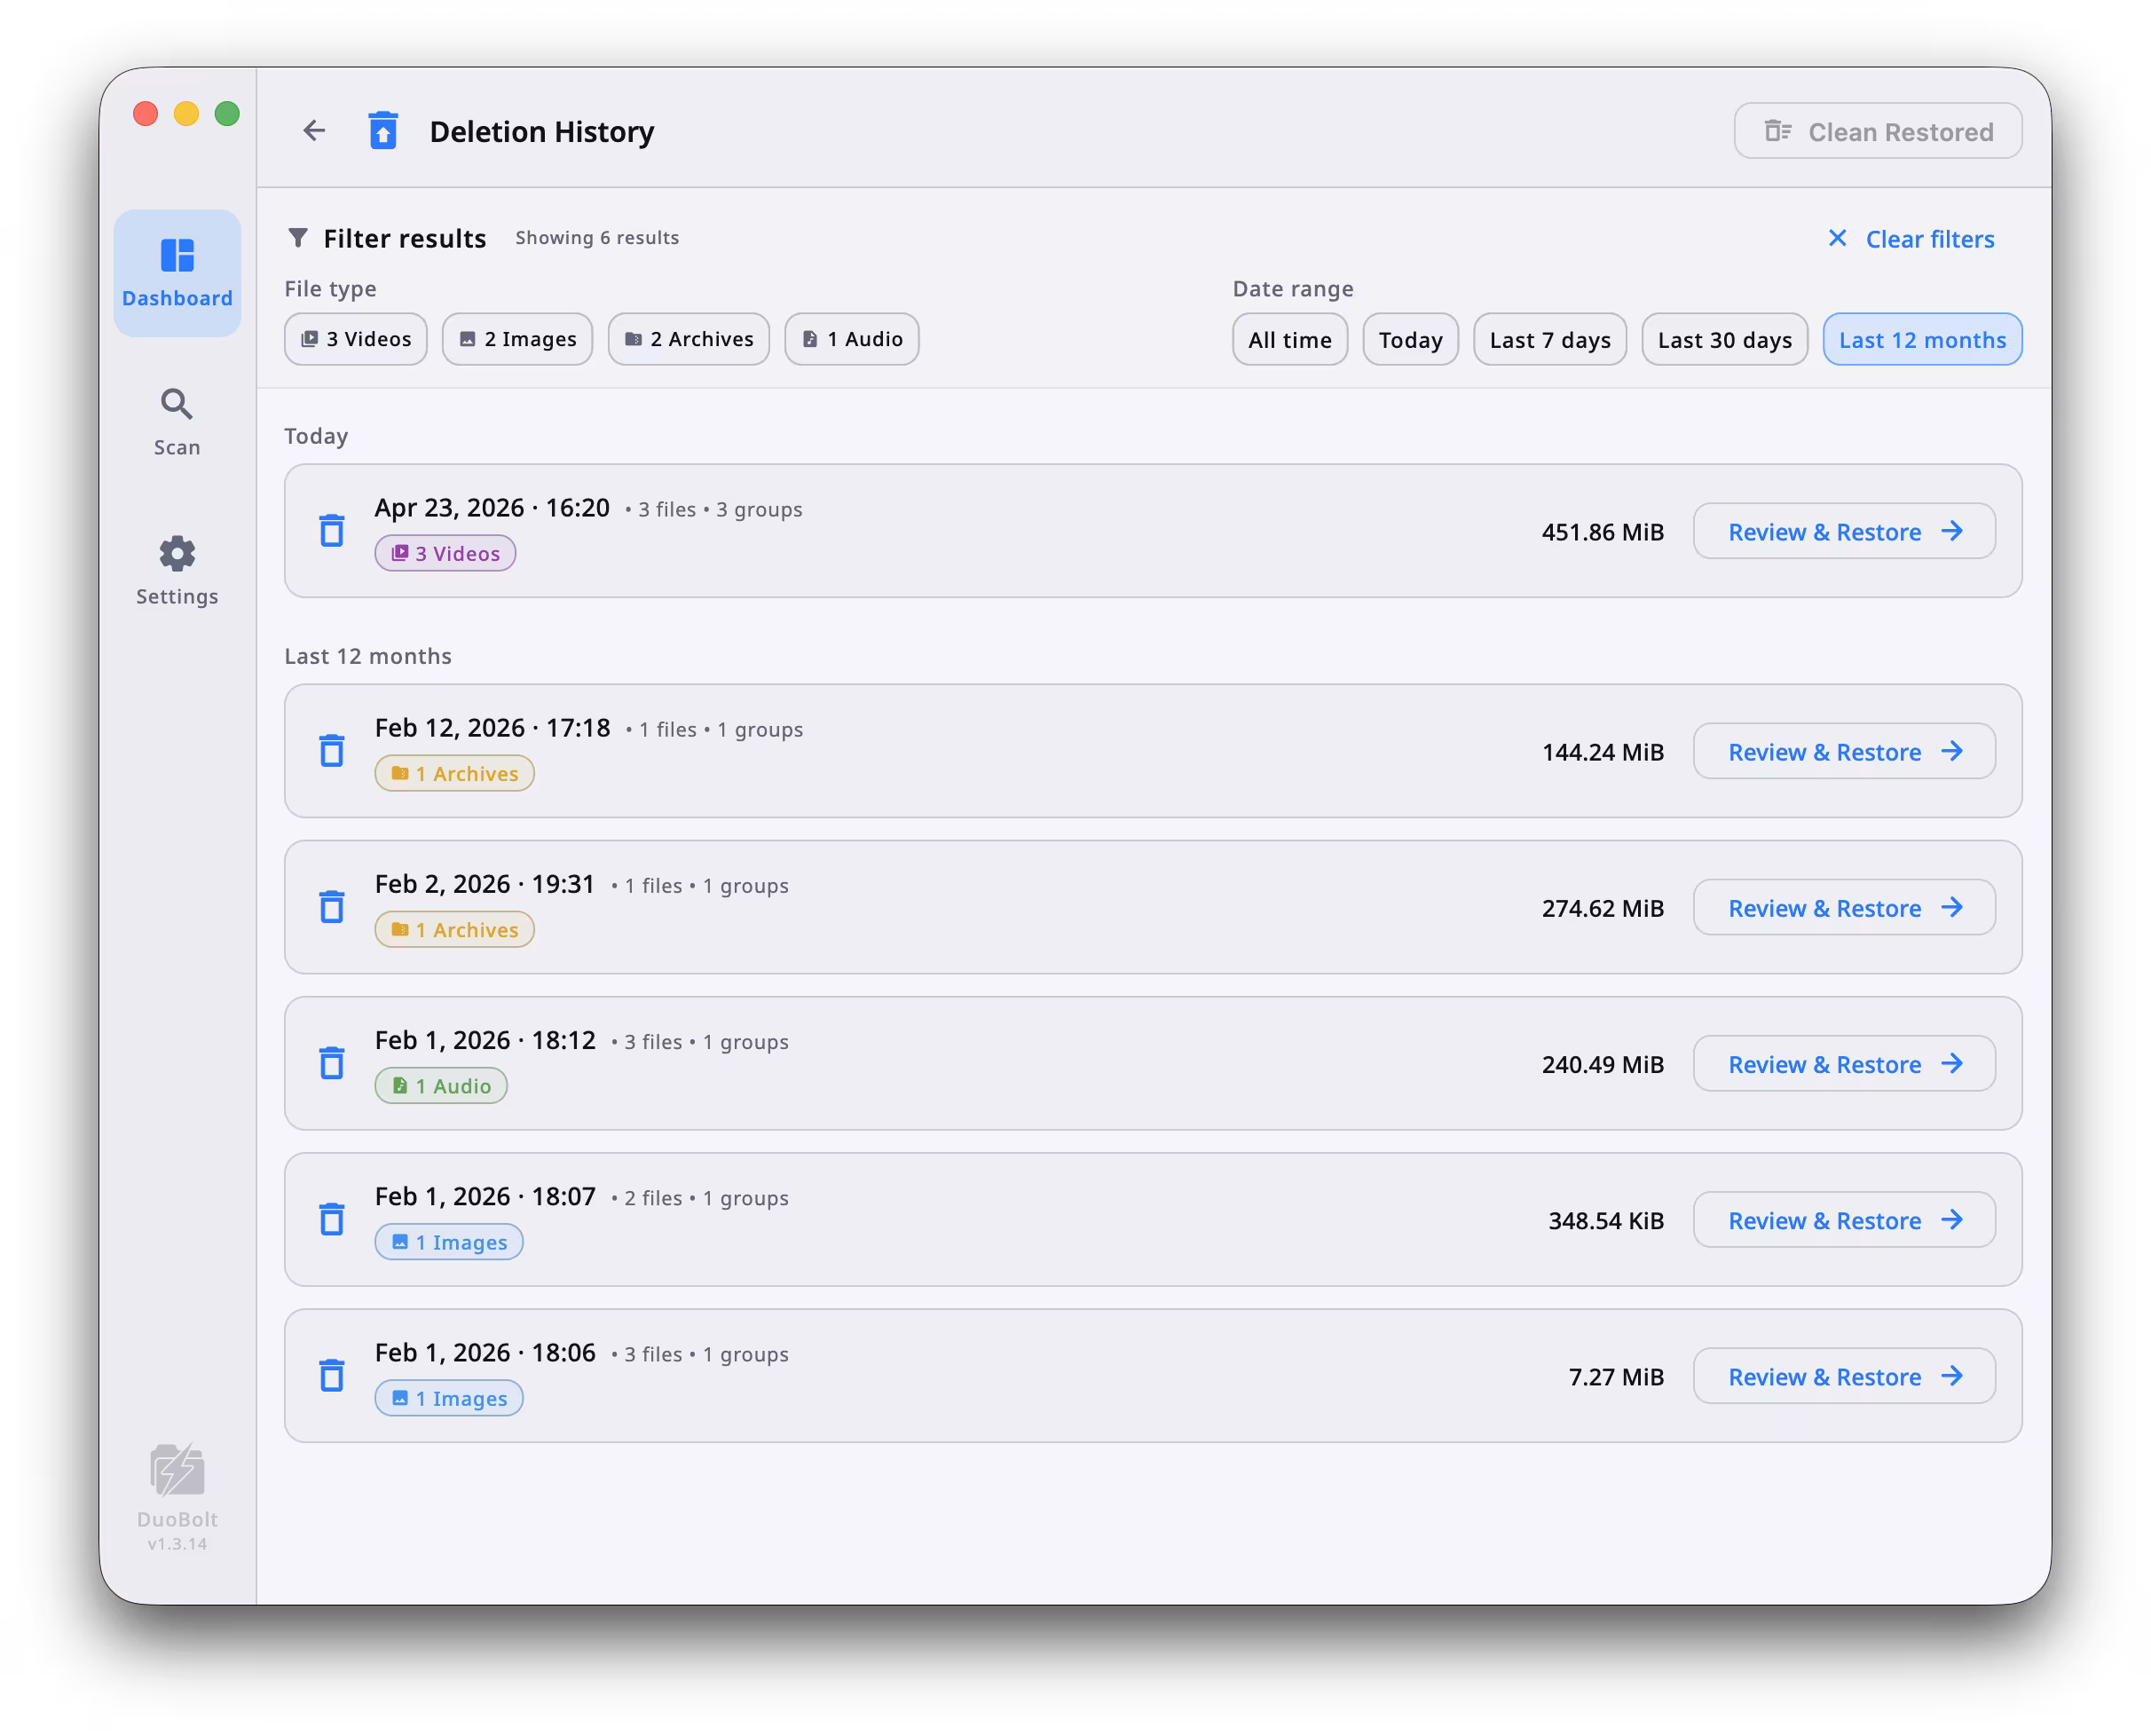Viewport: 2151px width, 1736px height.
Task: Click the DuoBolt logo icon
Action: click(x=177, y=1469)
